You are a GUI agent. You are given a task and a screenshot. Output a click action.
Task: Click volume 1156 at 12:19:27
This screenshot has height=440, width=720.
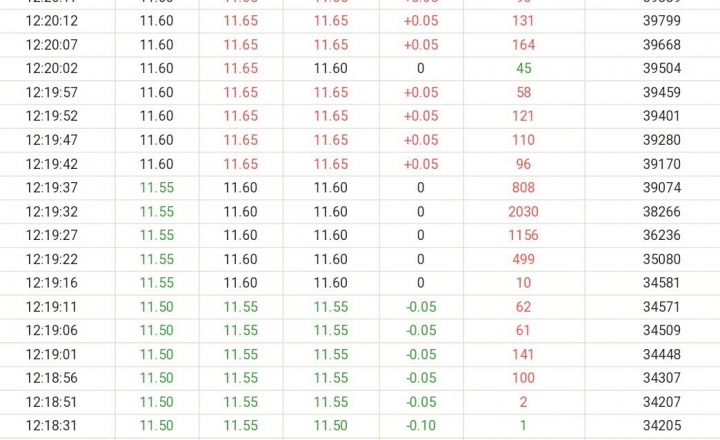pyautogui.click(x=523, y=235)
